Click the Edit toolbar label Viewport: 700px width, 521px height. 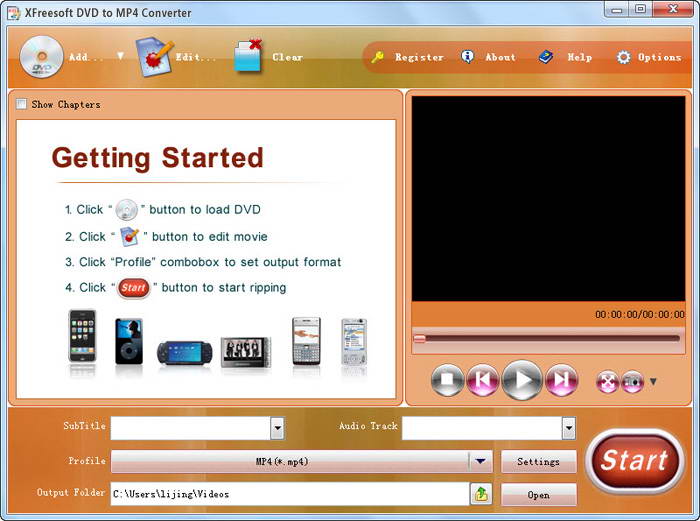point(195,57)
